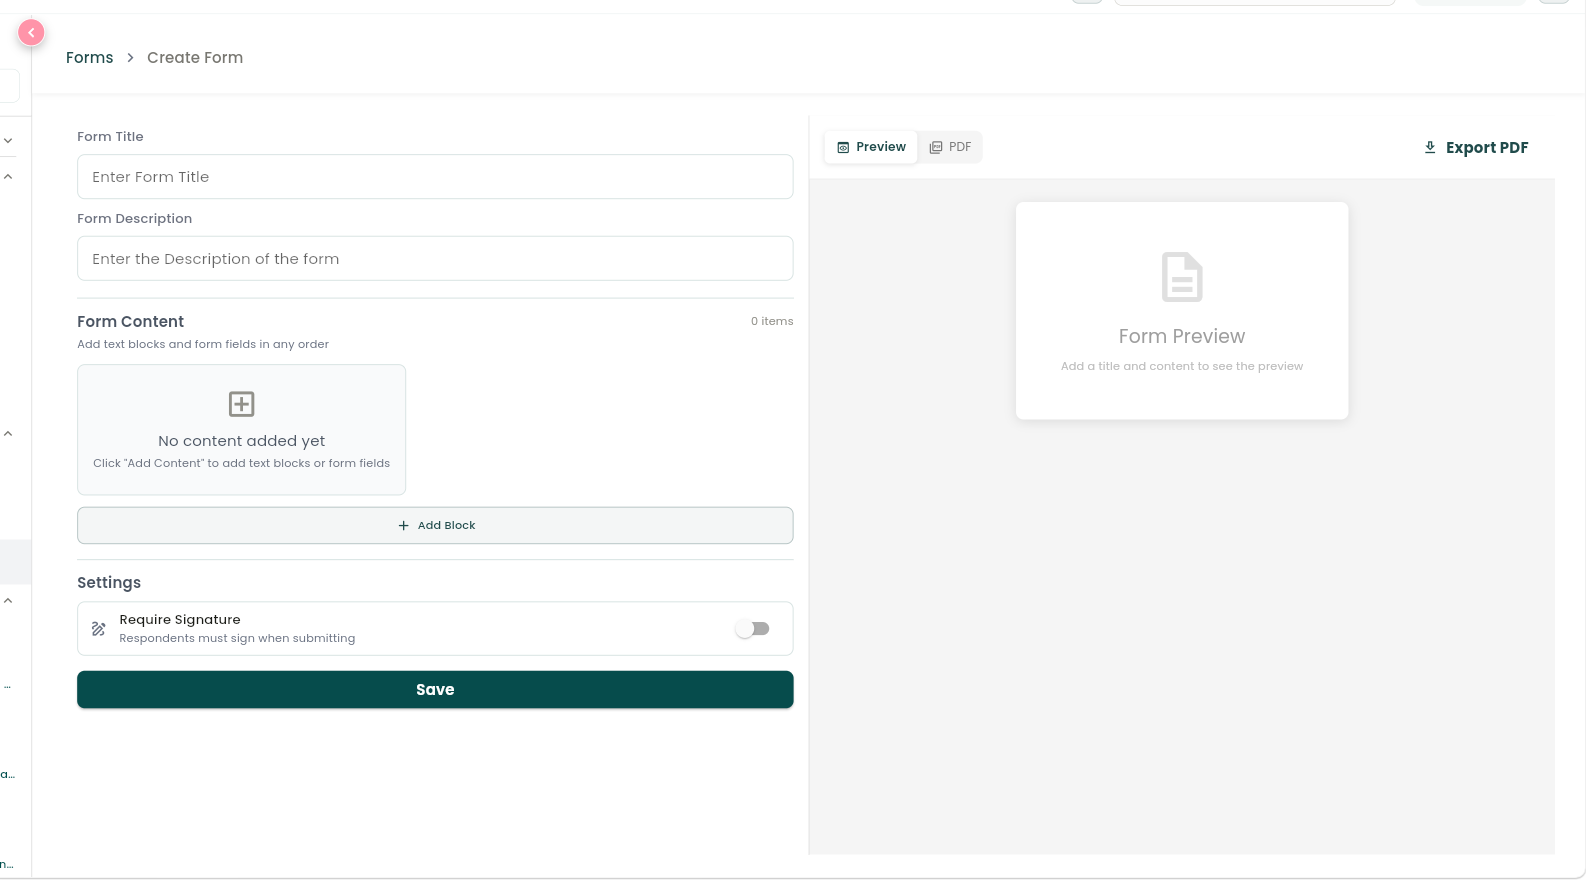Click the Forms breadcrumb link
Image resolution: width=1587 pixels, height=880 pixels.
[x=89, y=58]
